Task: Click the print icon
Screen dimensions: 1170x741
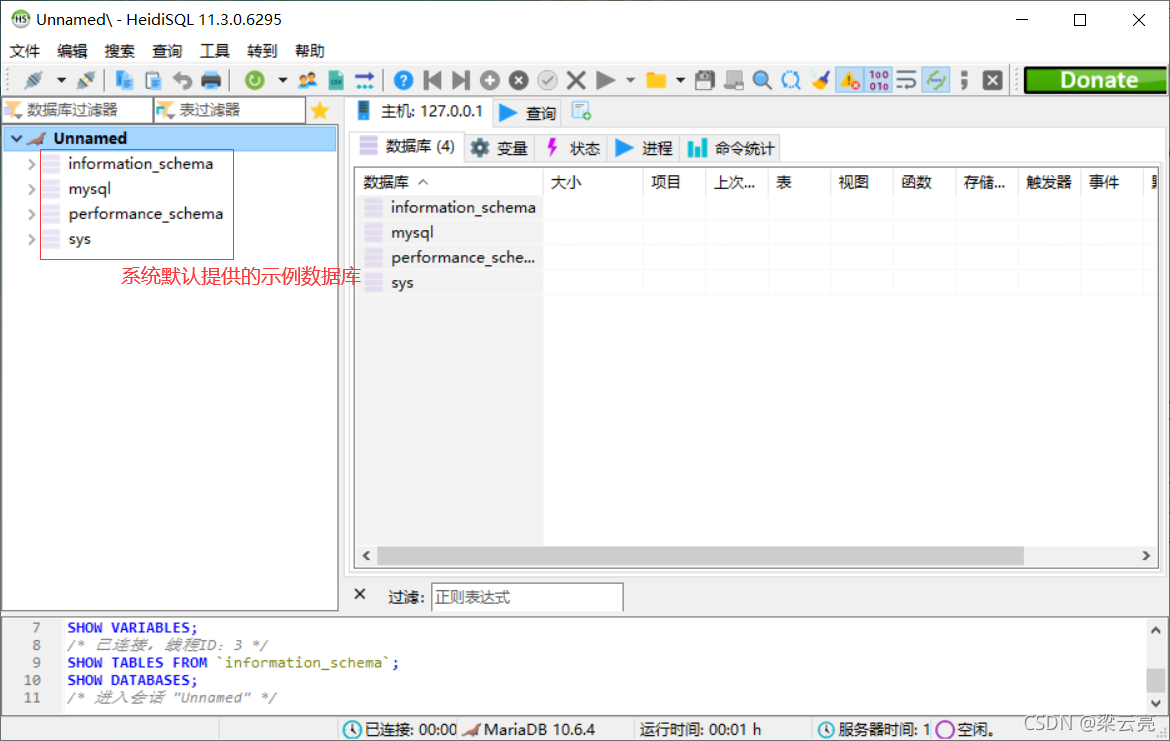Action: 211,80
